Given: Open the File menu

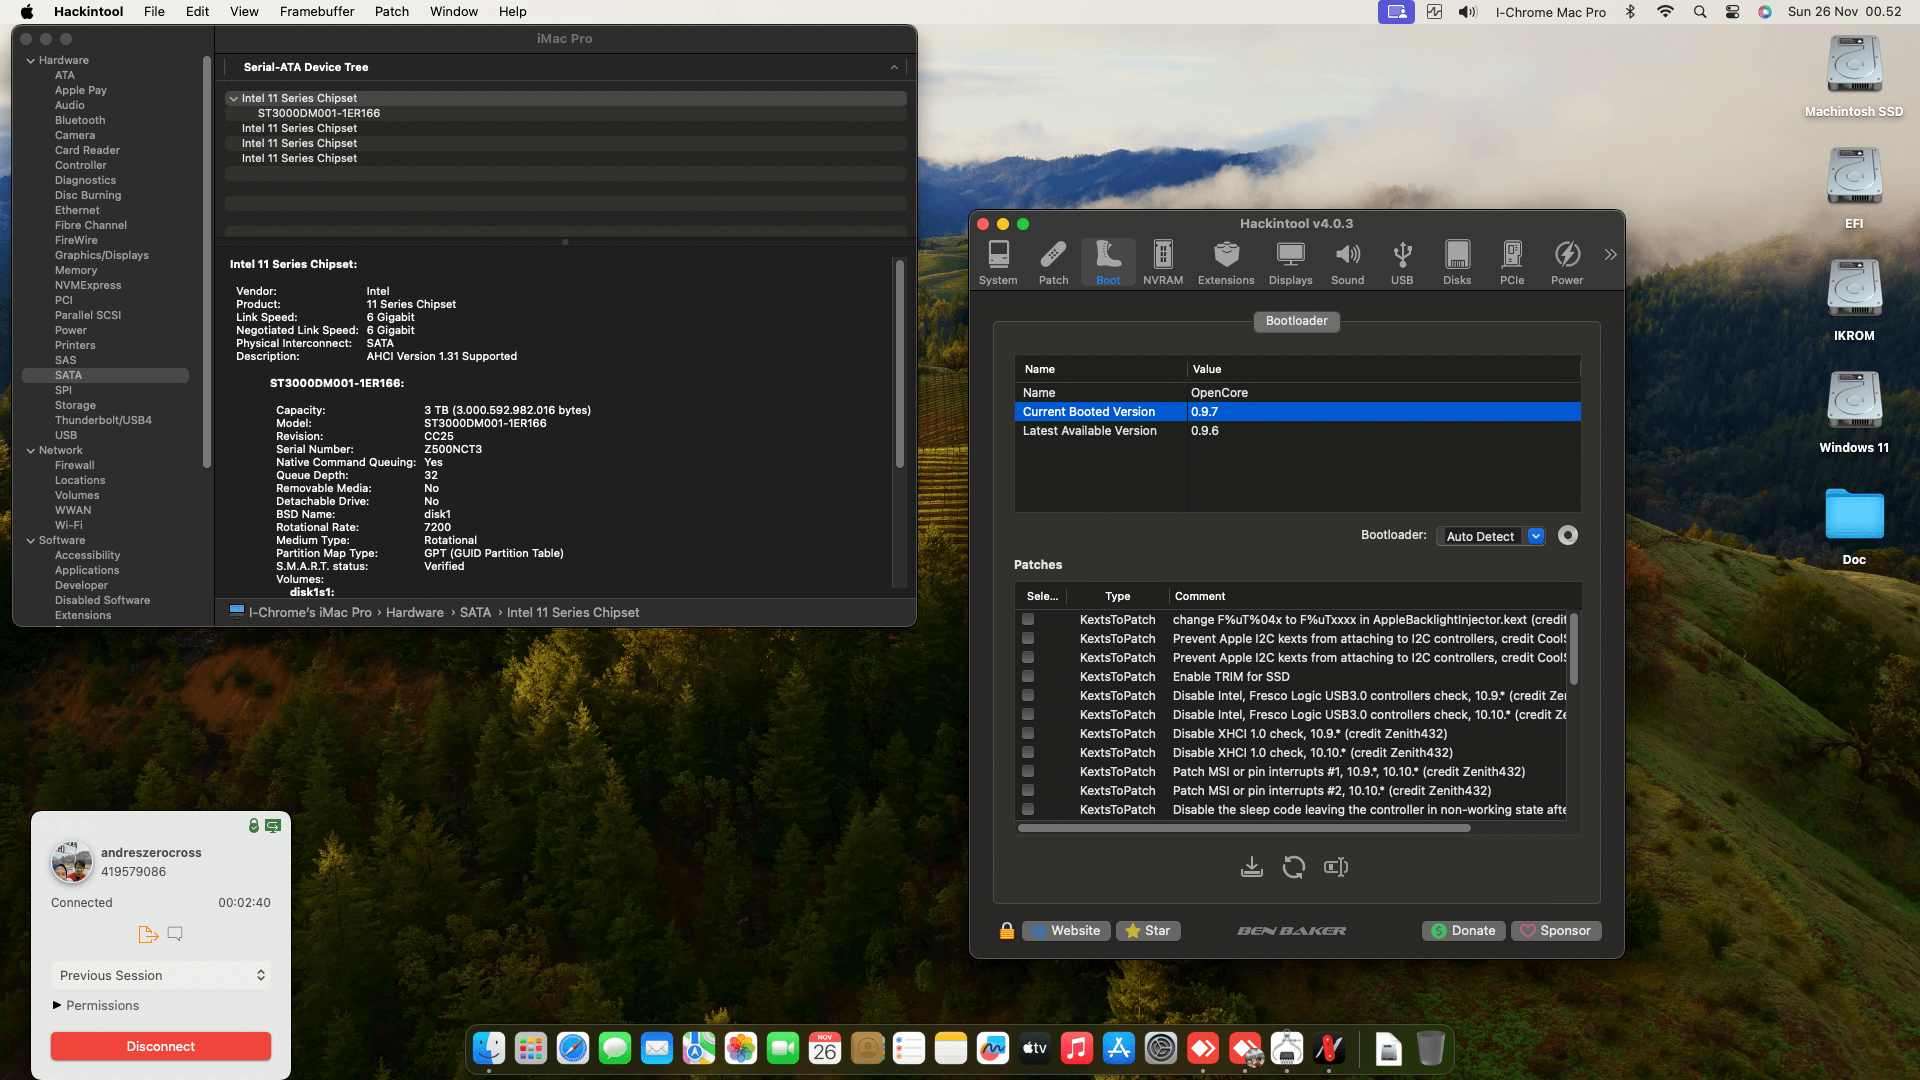Looking at the screenshot, I should coord(154,12).
